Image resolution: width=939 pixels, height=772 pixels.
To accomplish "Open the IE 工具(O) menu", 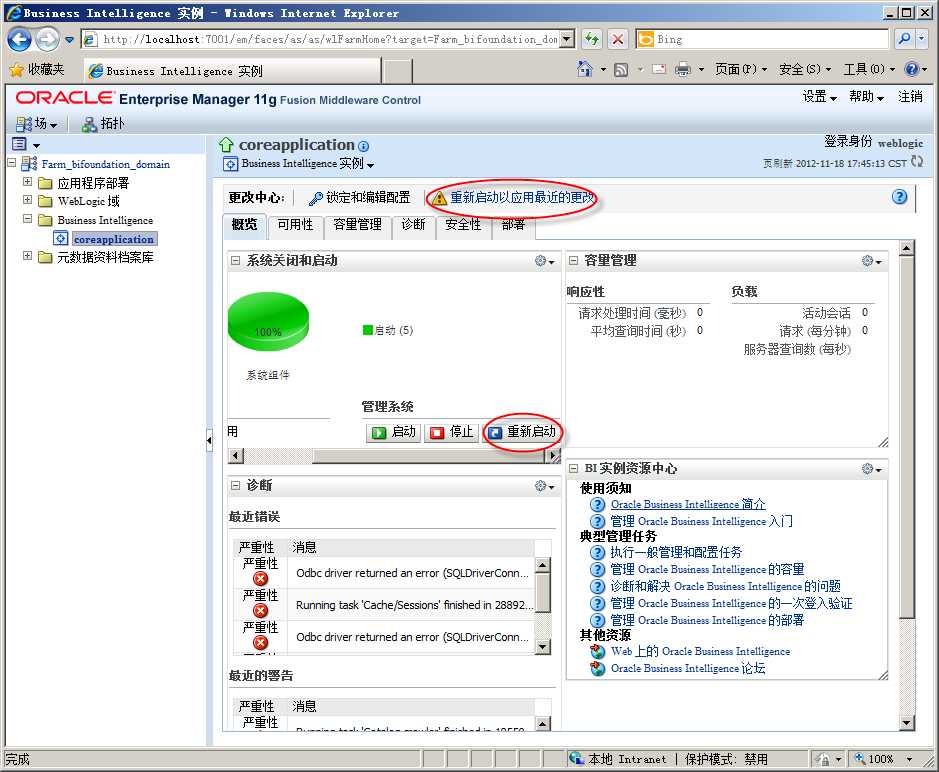I will pos(869,69).
